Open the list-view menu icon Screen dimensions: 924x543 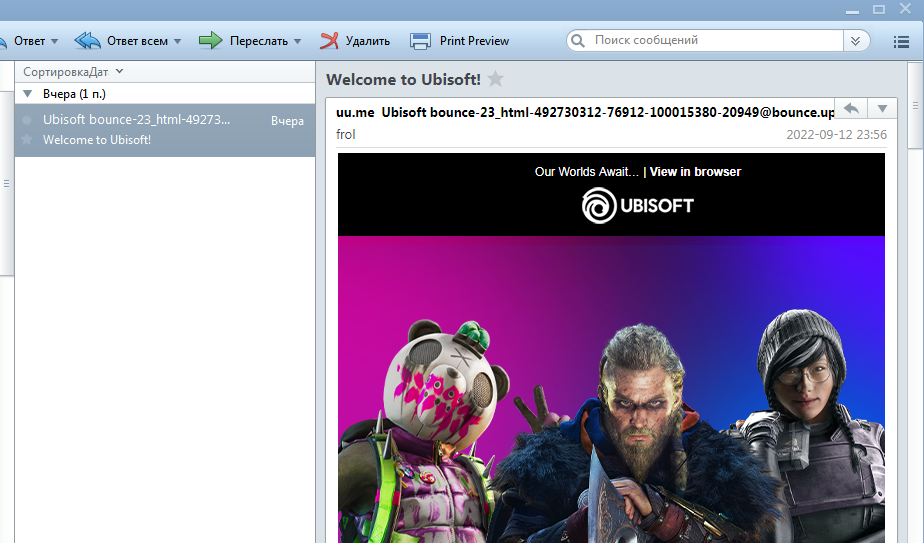901,41
